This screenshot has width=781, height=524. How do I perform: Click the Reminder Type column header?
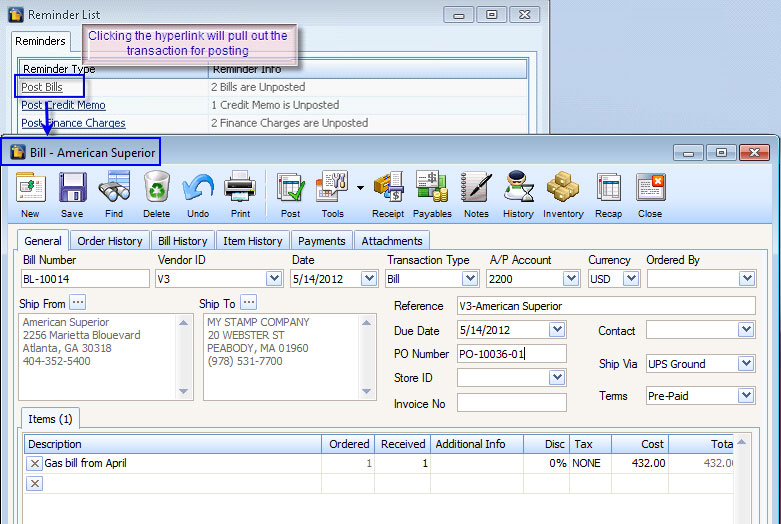tap(113, 69)
